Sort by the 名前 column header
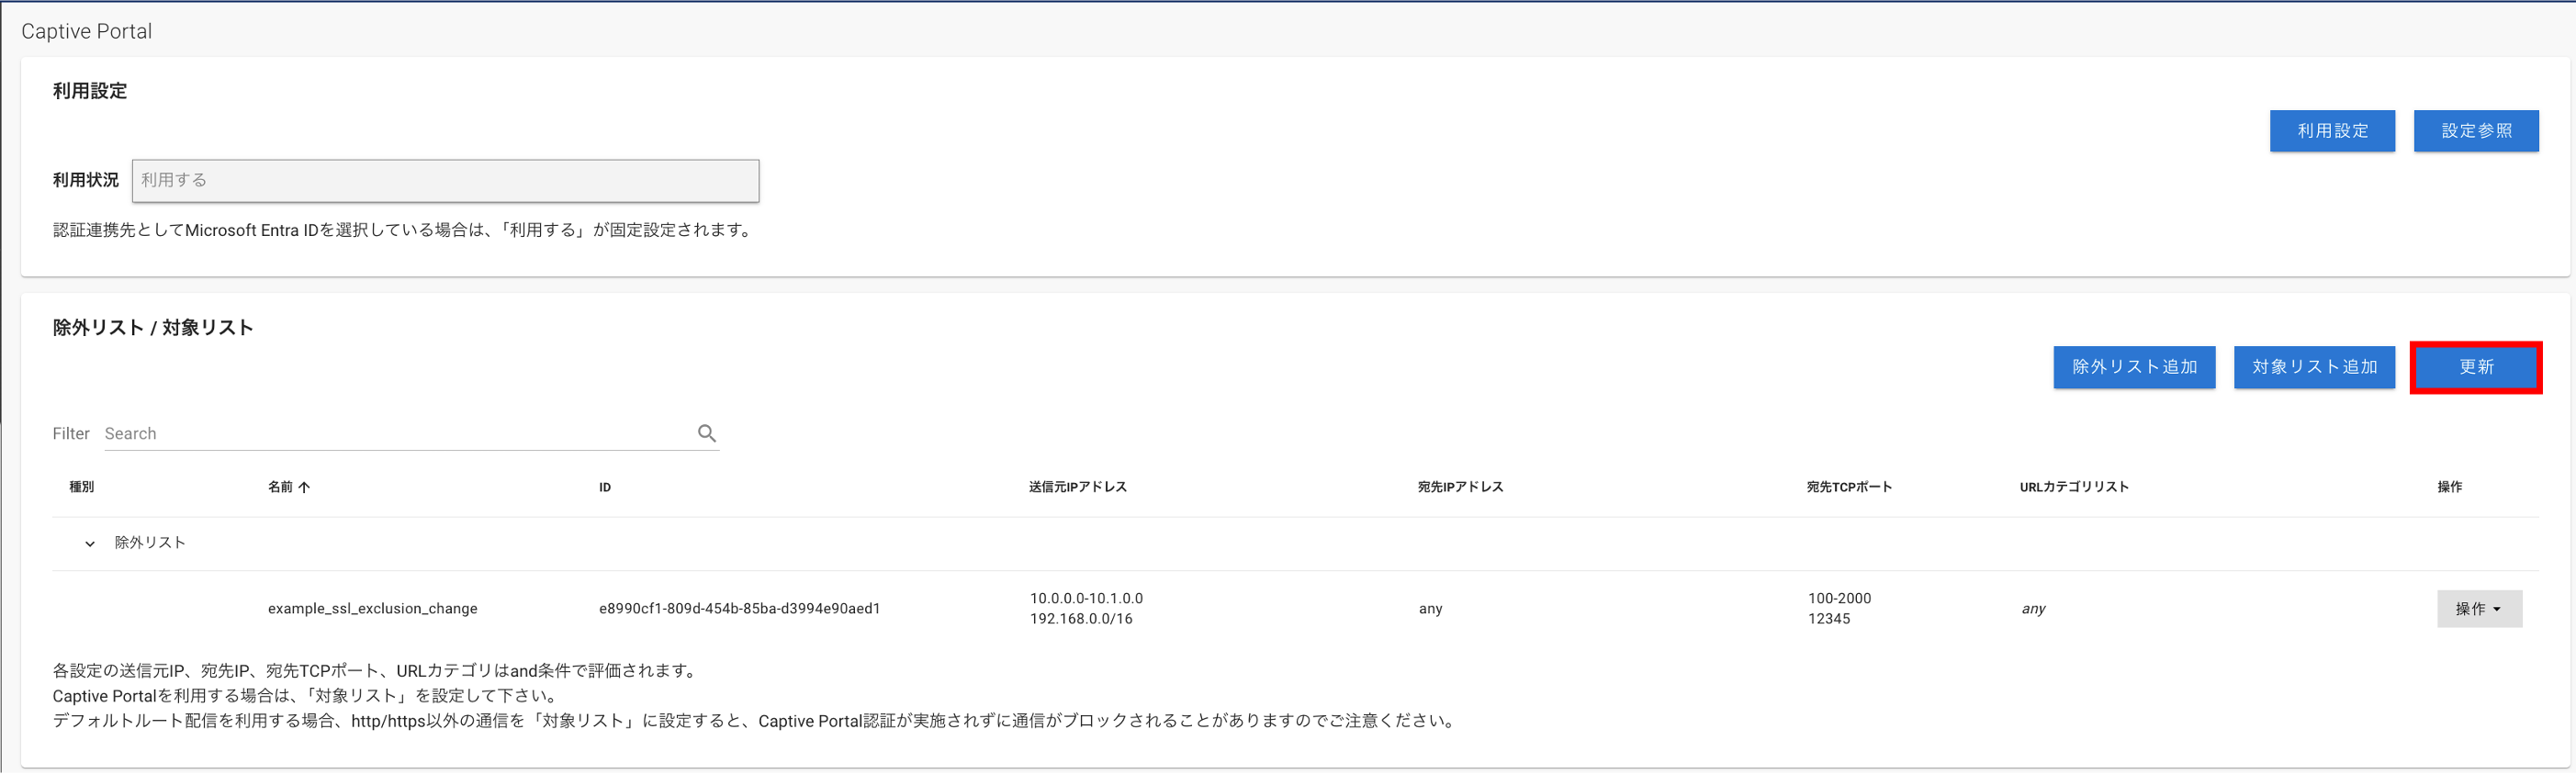 point(280,487)
